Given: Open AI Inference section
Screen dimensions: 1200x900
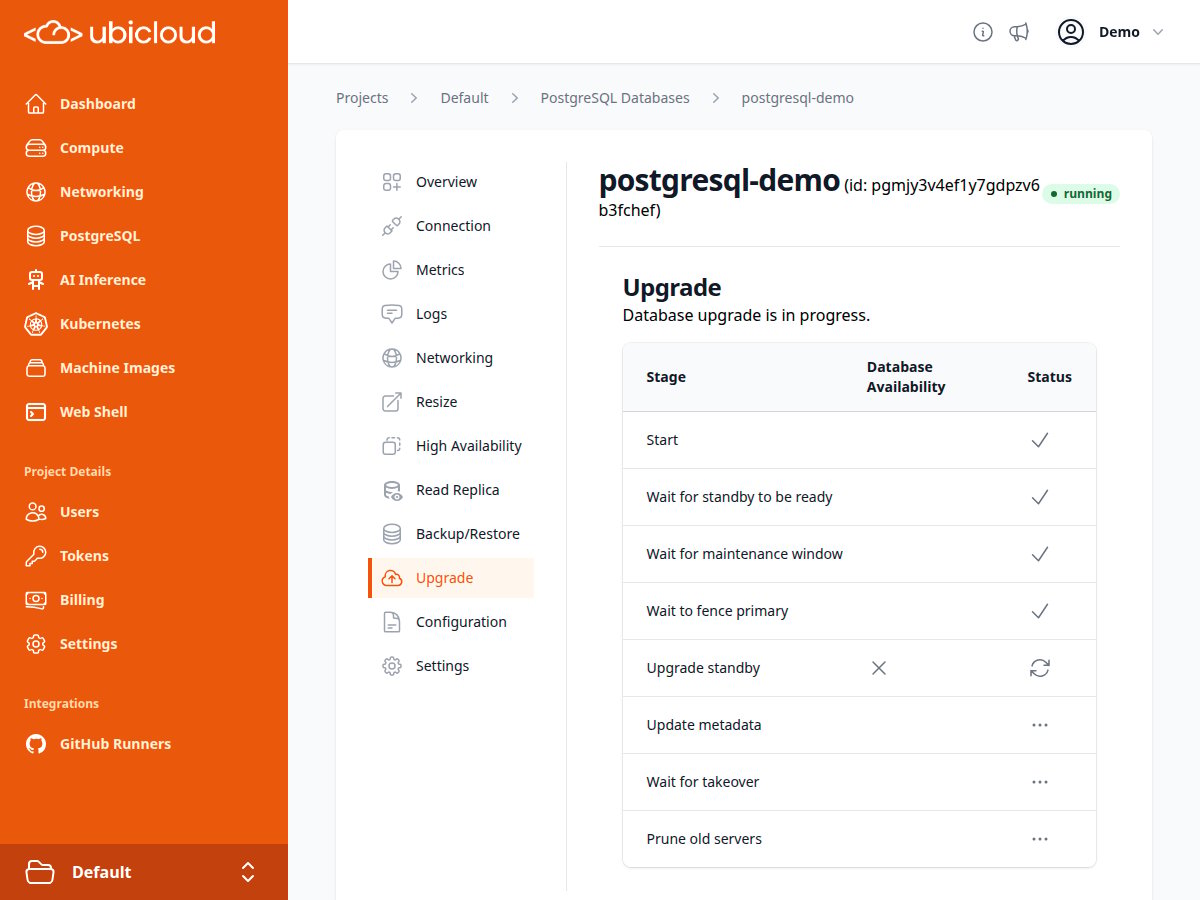Looking at the screenshot, I should coord(102,280).
